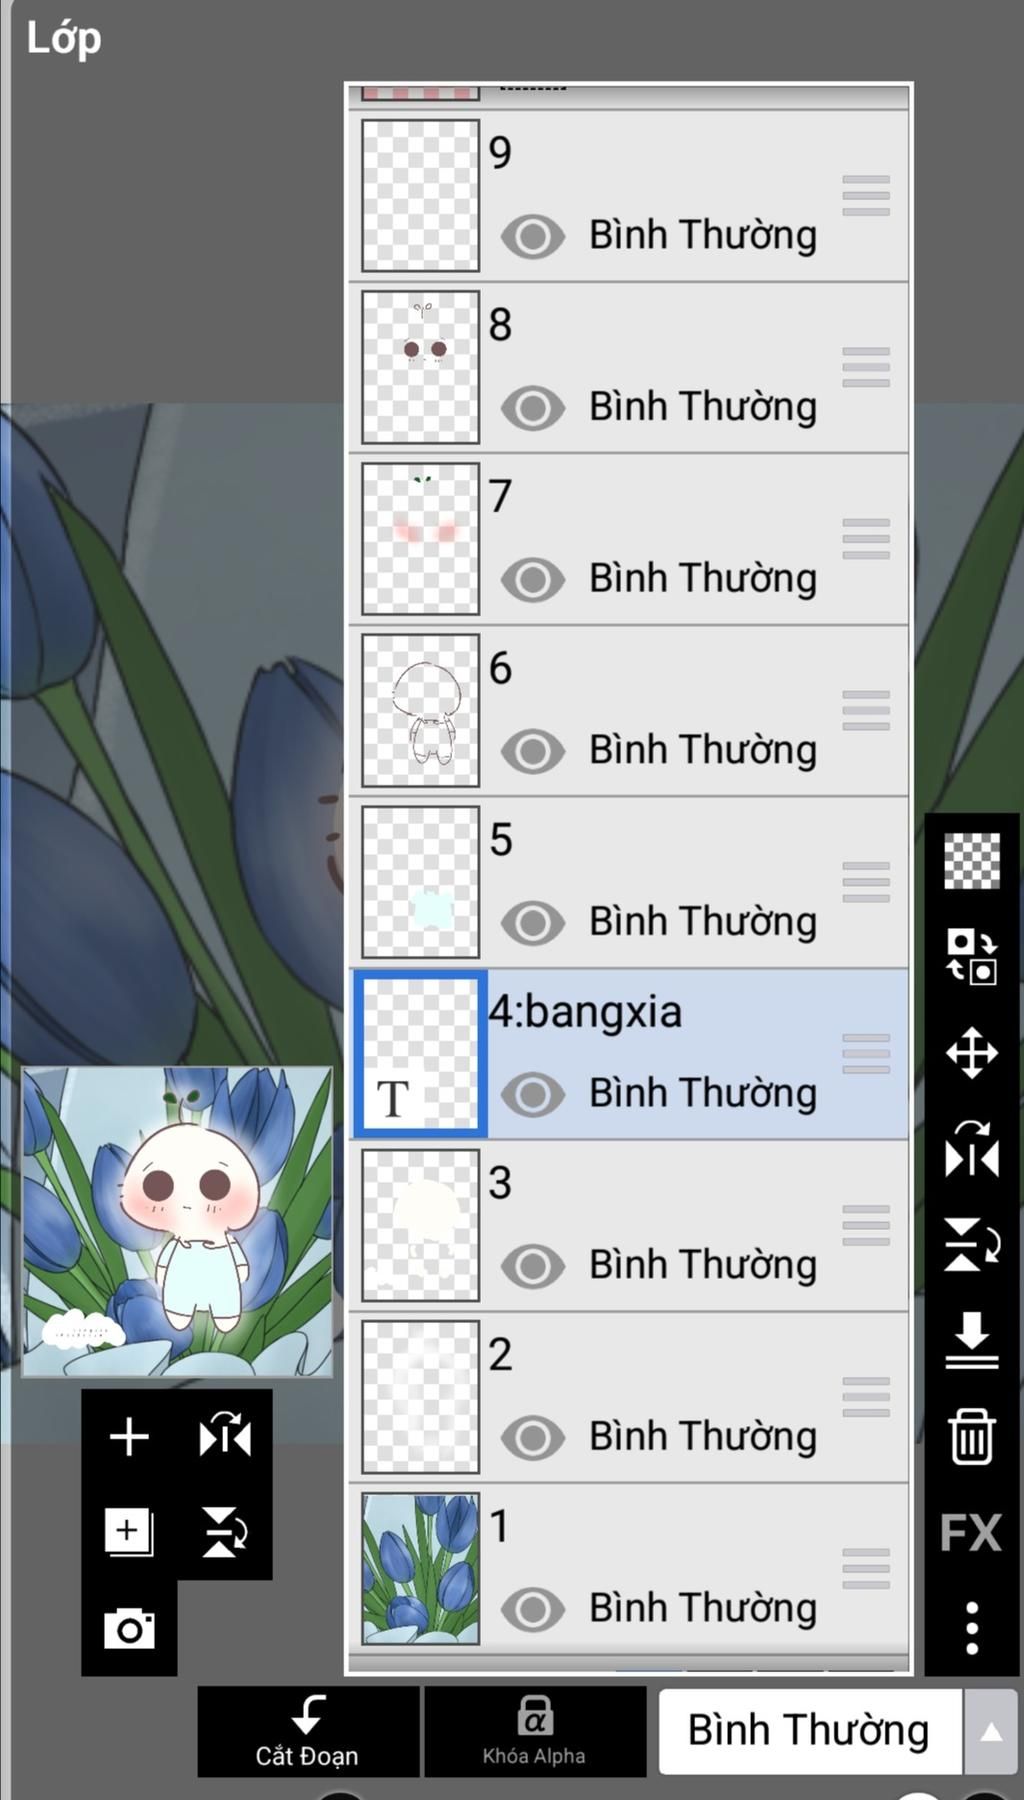The width and height of the screenshot is (1024, 1800).
Task: Click the canvas preview thumbnail
Action: [177, 1221]
